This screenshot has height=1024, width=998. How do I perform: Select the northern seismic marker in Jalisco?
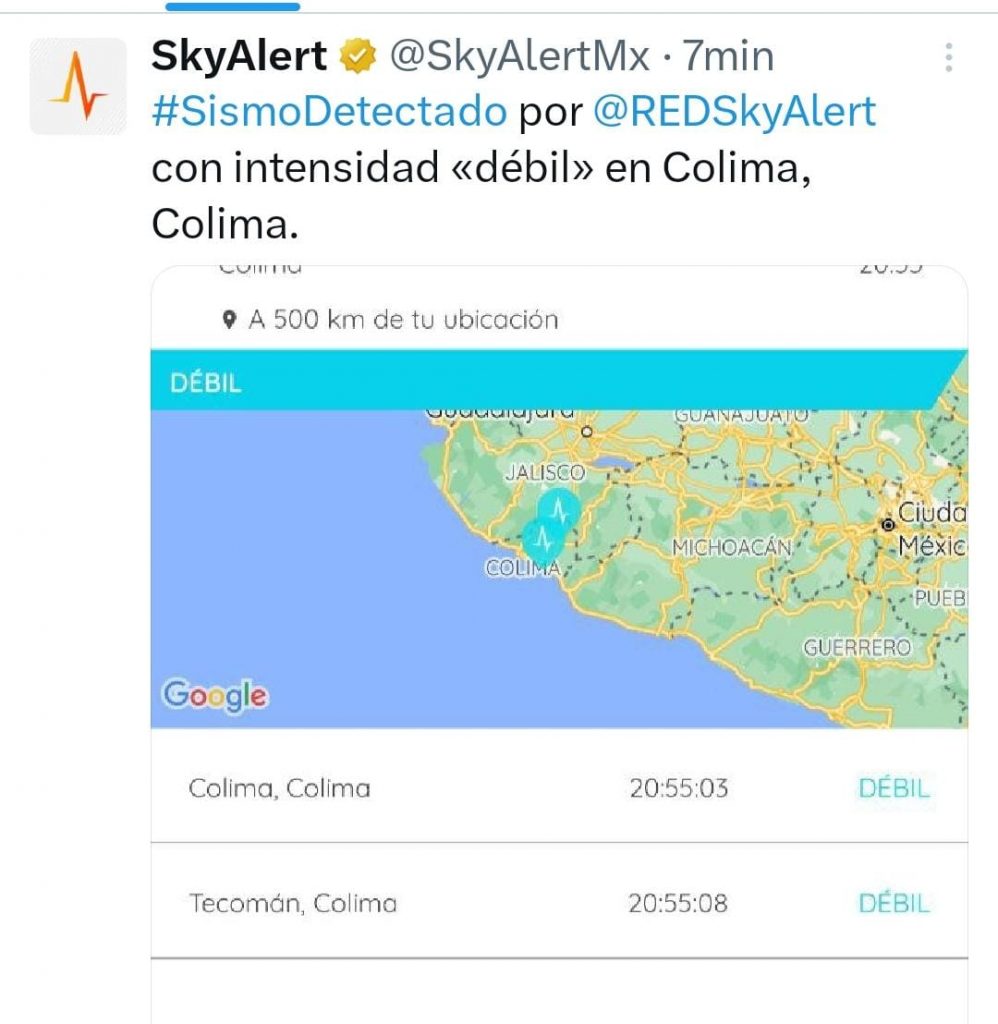click(558, 509)
